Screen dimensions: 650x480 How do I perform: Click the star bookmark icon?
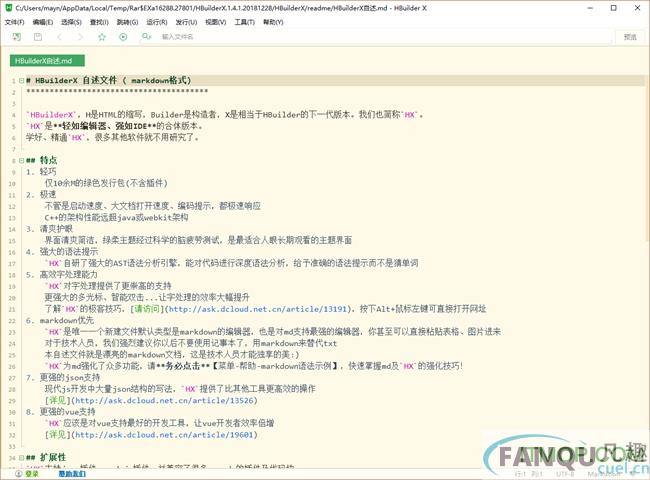102,37
